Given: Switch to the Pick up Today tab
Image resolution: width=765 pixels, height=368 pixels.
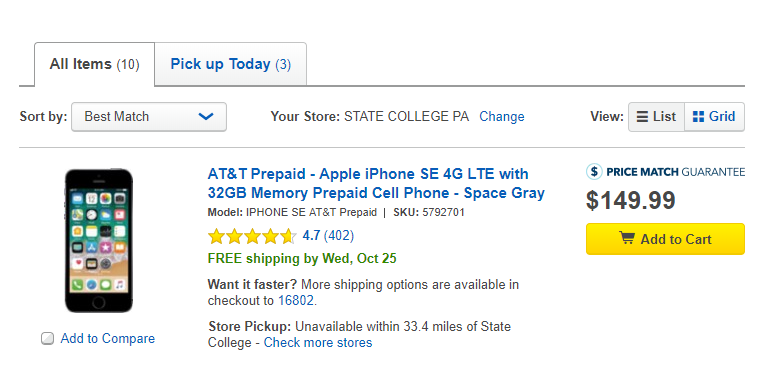Looking at the screenshot, I should [231, 64].
